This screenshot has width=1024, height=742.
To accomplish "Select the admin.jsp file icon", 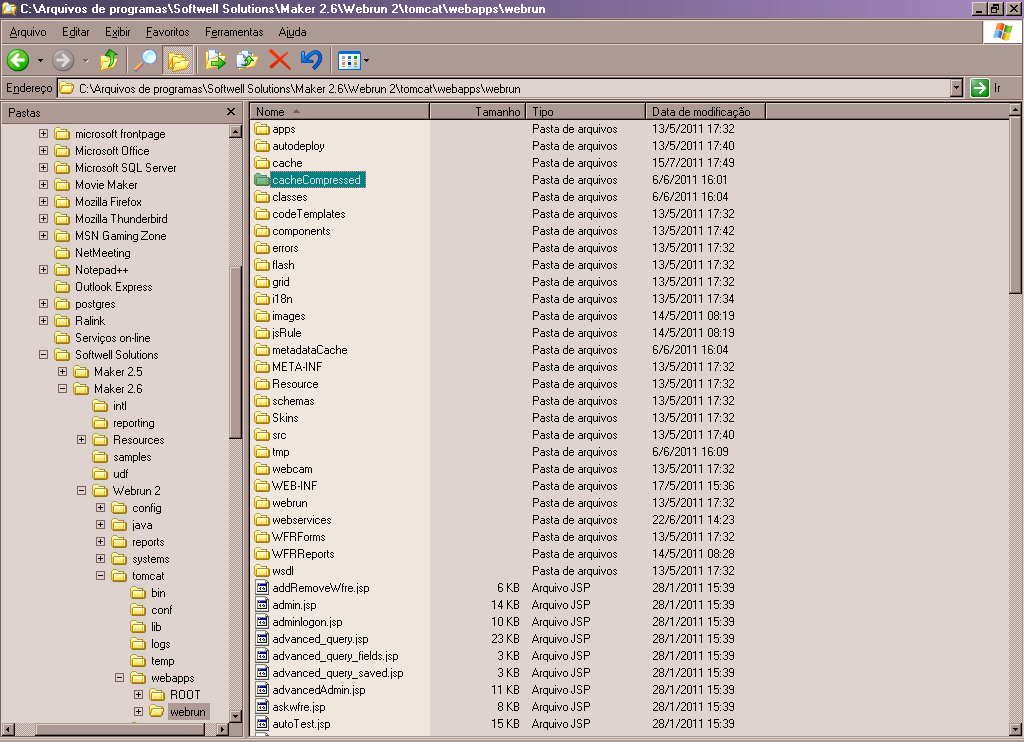I will click(262, 604).
